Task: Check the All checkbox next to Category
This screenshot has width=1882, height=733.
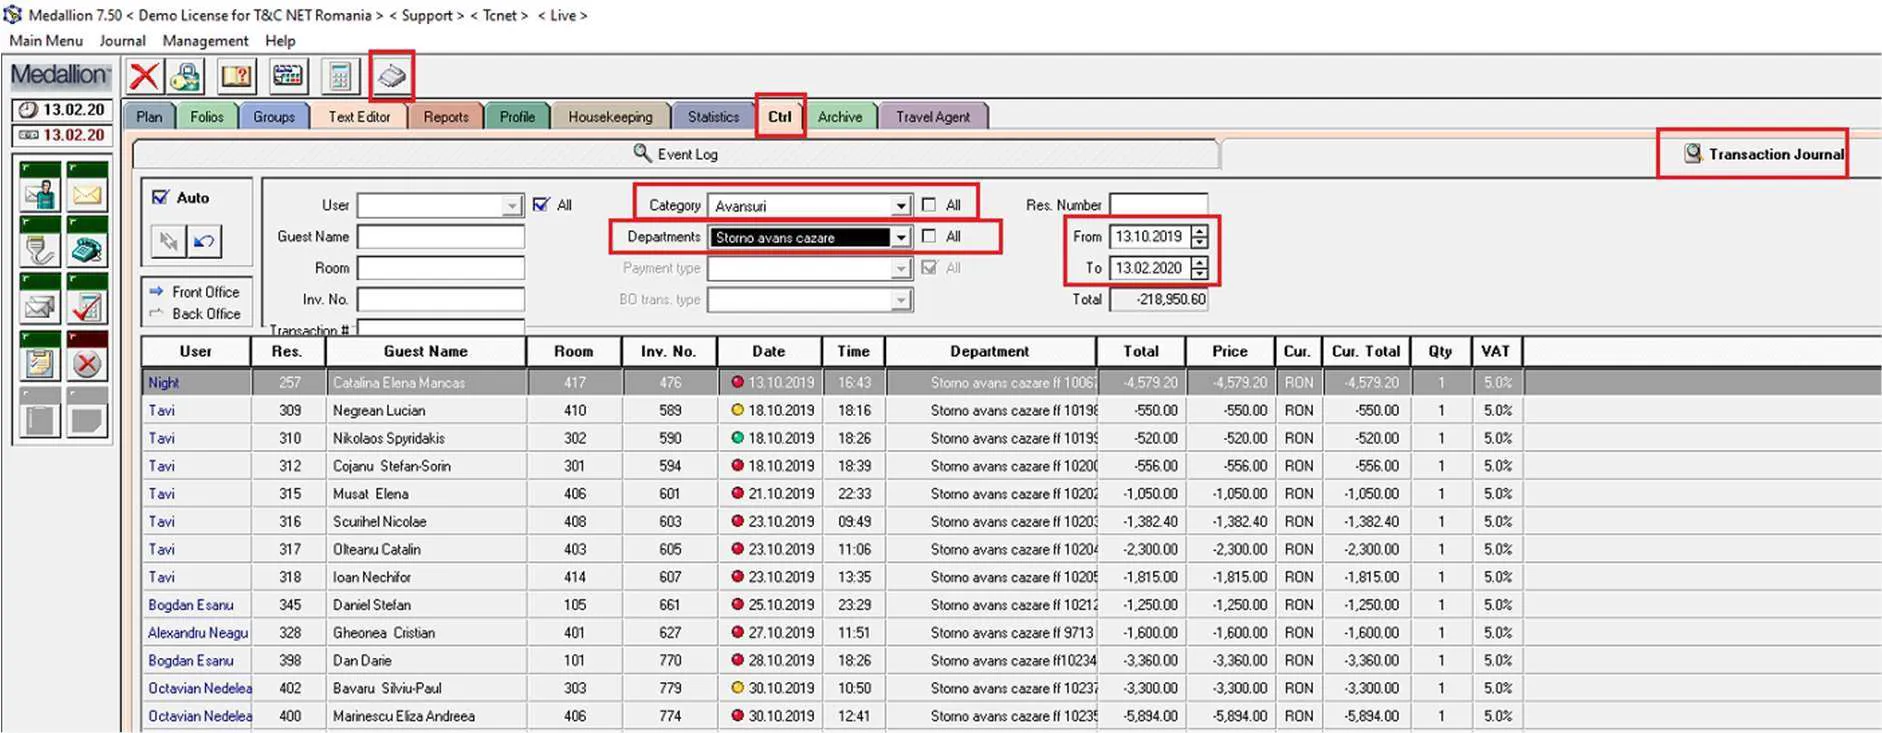Action: [x=929, y=205]
